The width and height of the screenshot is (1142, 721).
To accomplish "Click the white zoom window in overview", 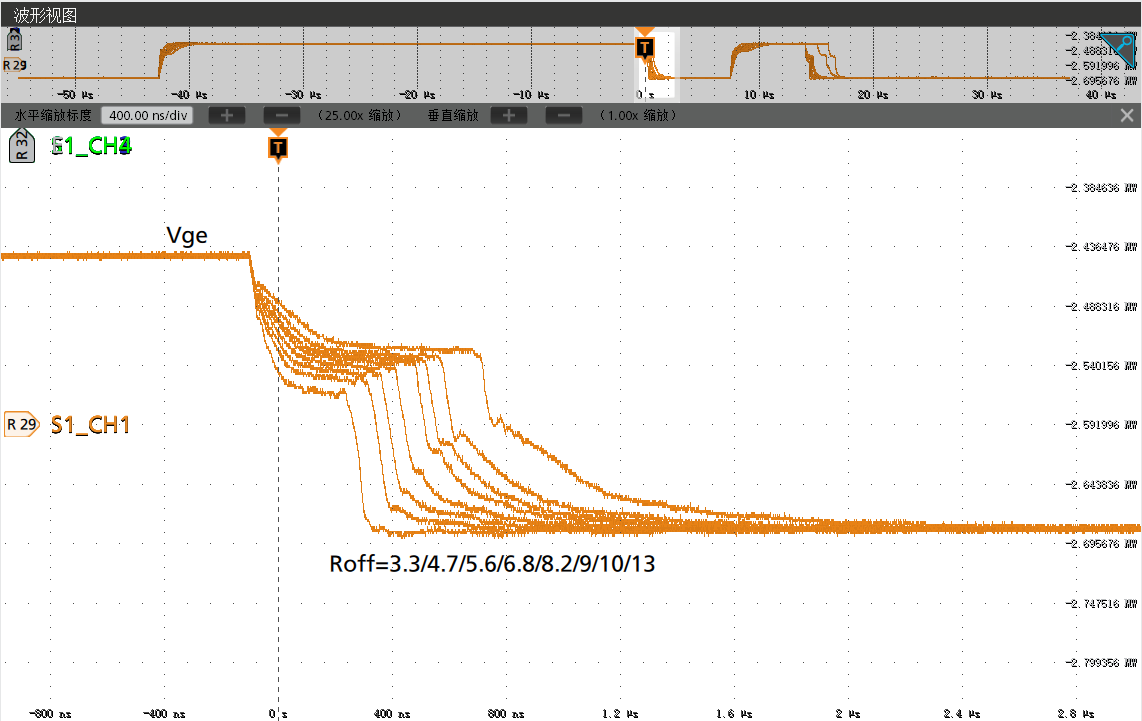I will coord(660,66).
